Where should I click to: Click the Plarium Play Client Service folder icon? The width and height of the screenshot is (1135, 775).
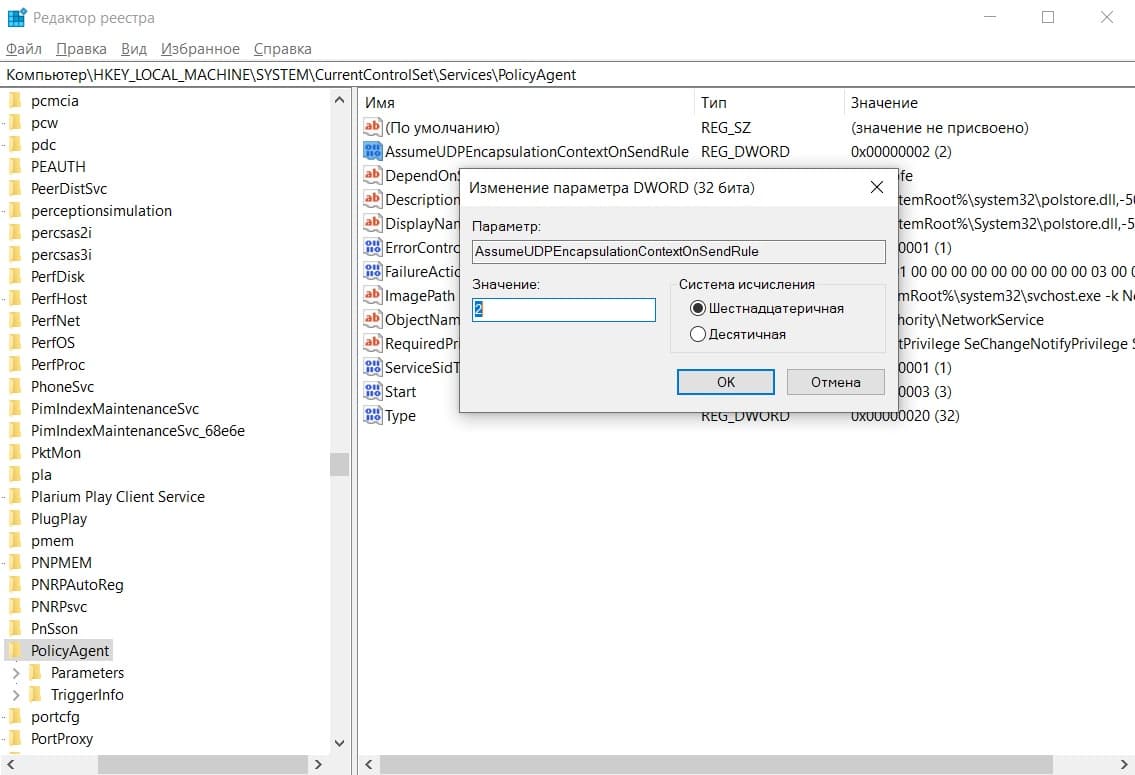[15, 497]
